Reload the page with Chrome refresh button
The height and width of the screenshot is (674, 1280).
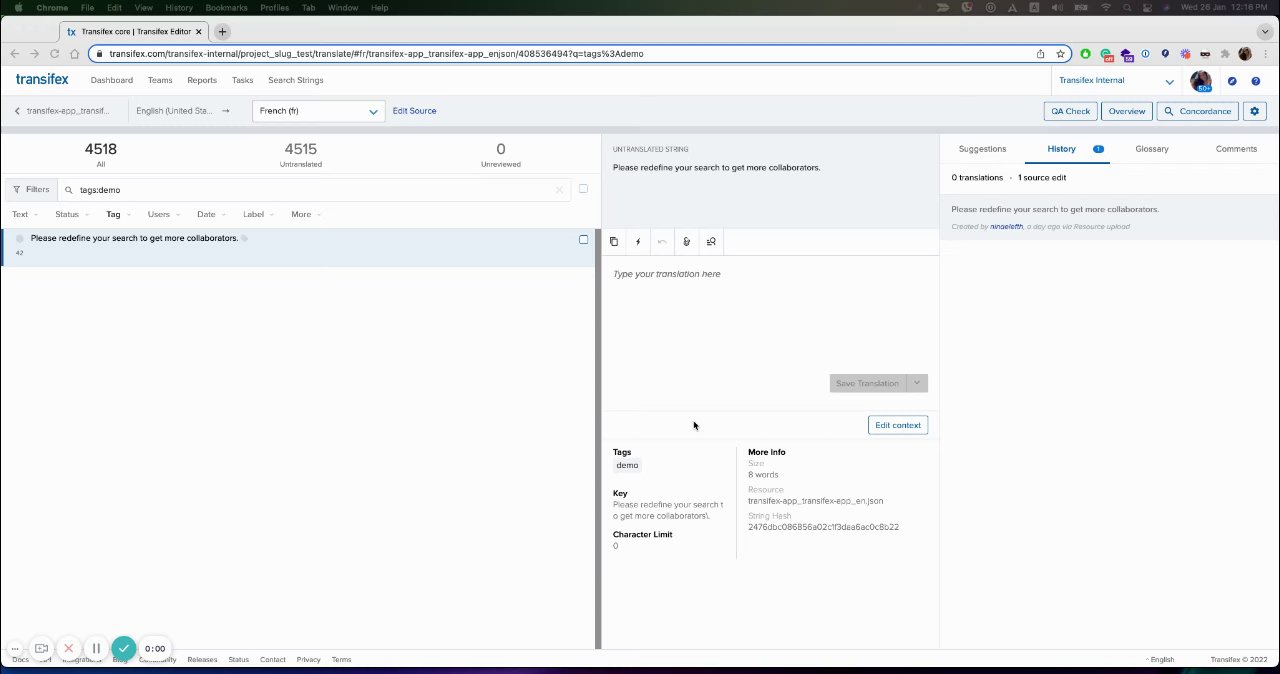click(x=55, y=54)
